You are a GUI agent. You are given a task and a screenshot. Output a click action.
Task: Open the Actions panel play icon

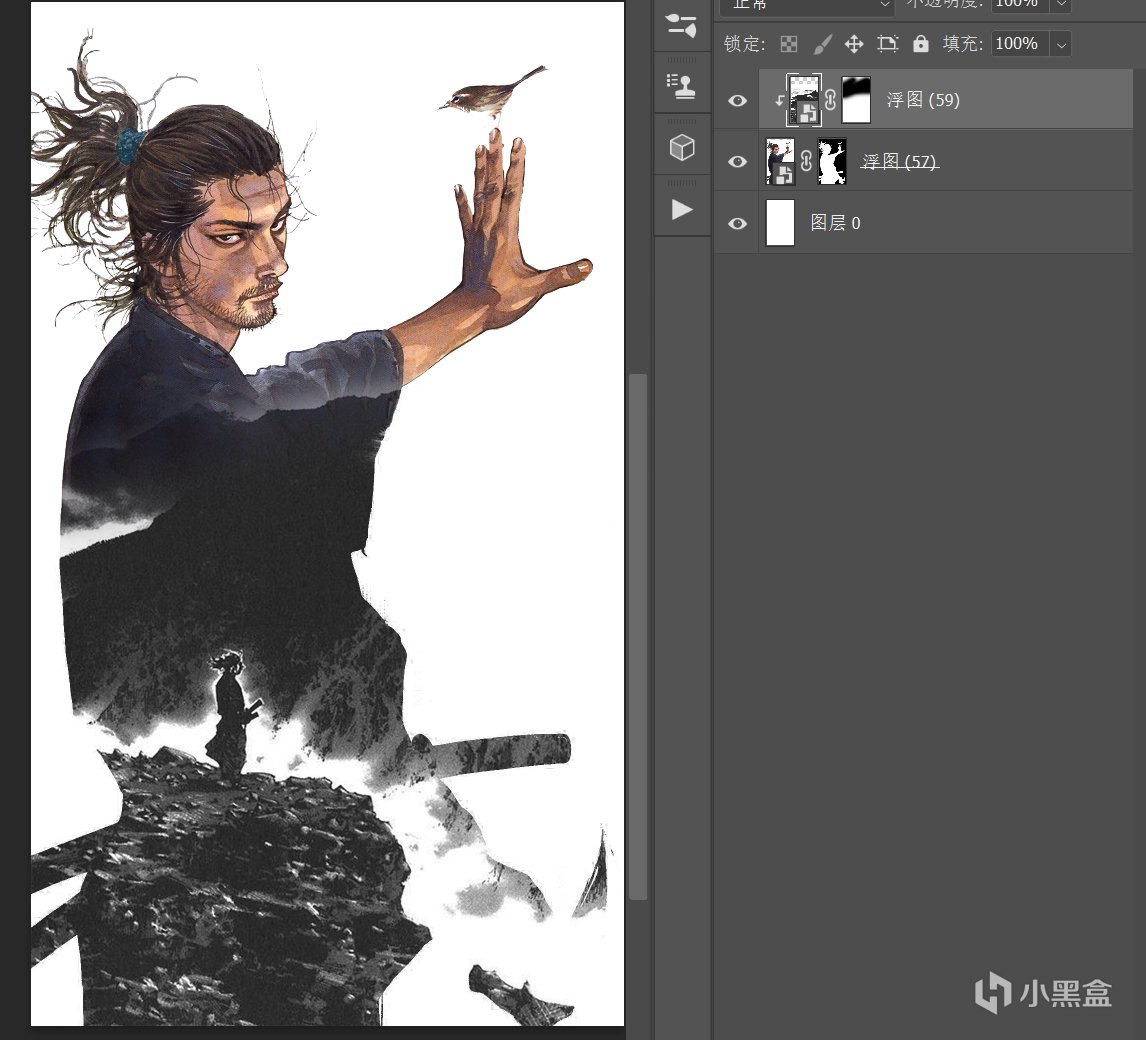(x=681, y=209)
